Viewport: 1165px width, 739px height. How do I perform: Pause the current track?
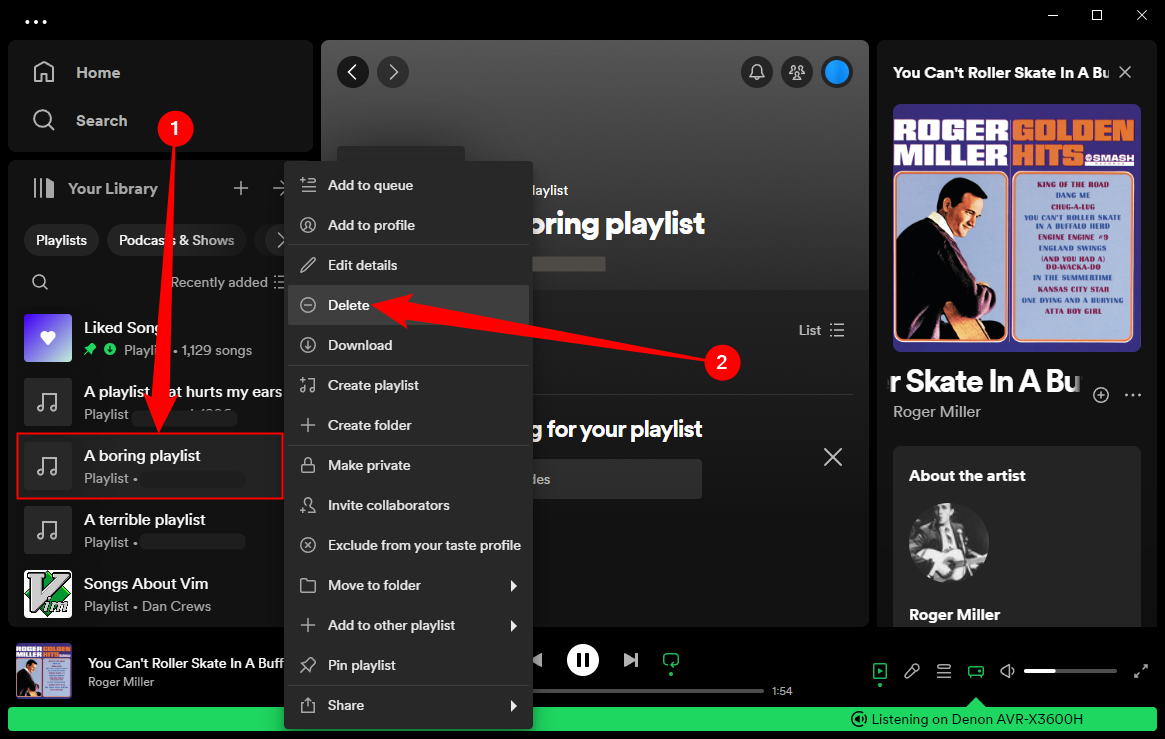[583, 660]
